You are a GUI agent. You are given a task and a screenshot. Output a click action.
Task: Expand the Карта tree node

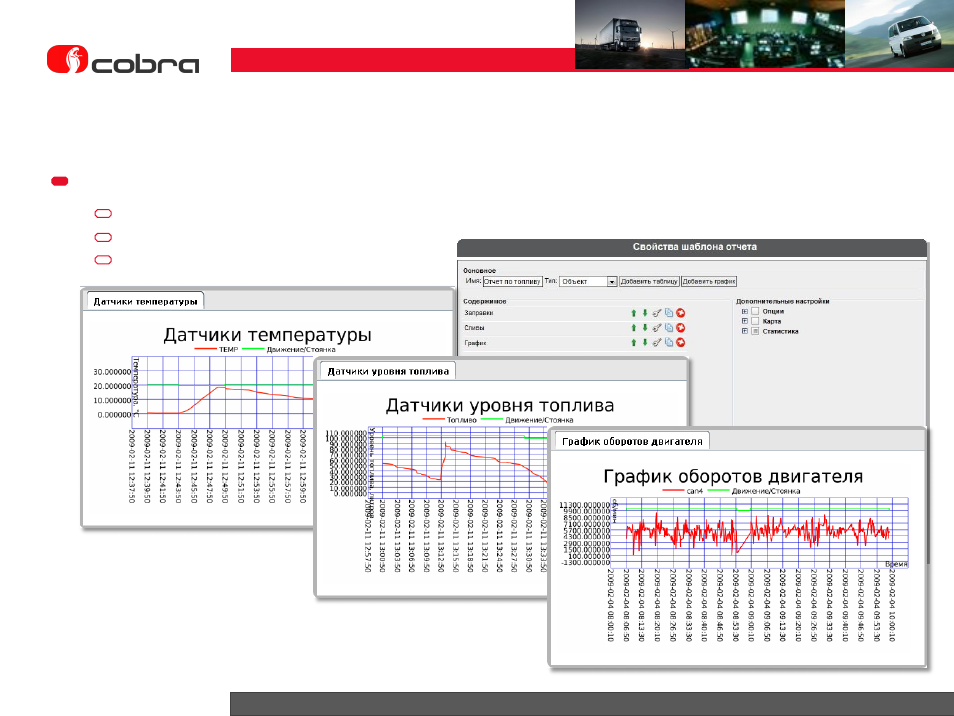pos(745,321)
